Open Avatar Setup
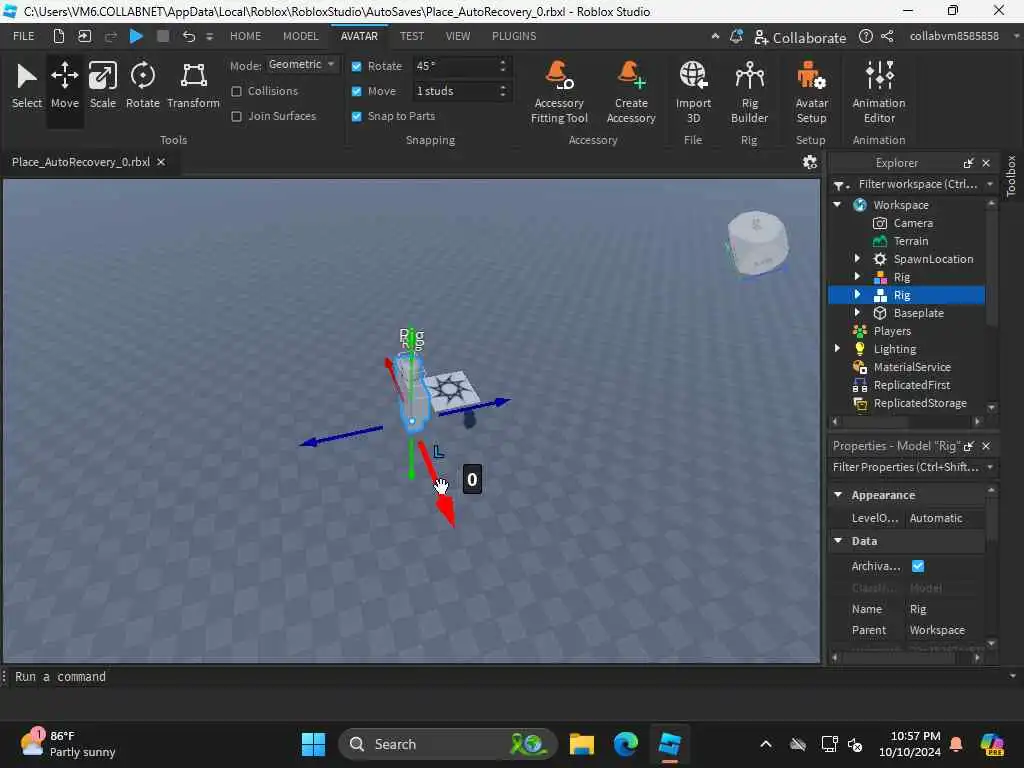 (x=811, y=91)
